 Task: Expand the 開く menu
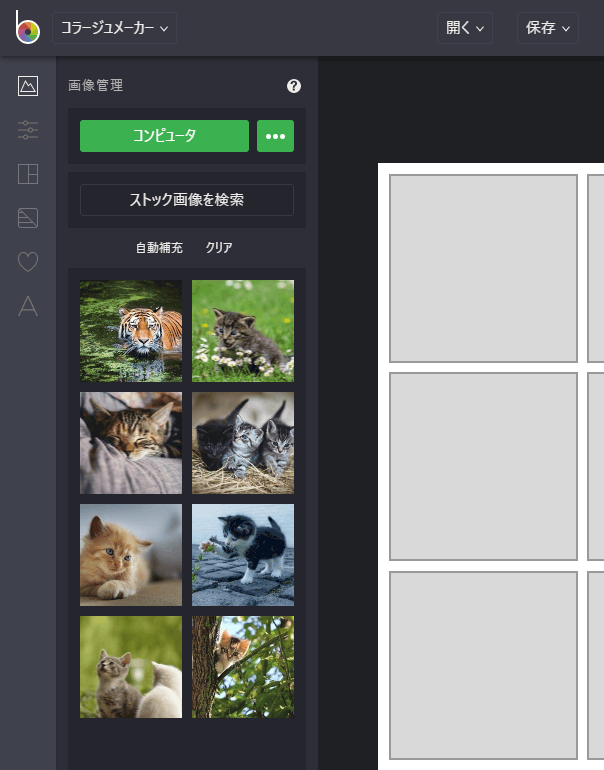[x=465, y=28]
